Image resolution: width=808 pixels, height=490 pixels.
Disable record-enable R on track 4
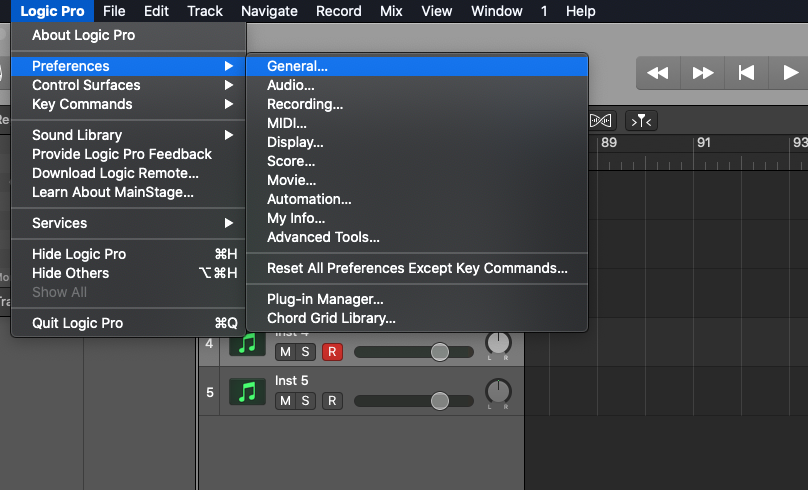click(x=332, y=352)
